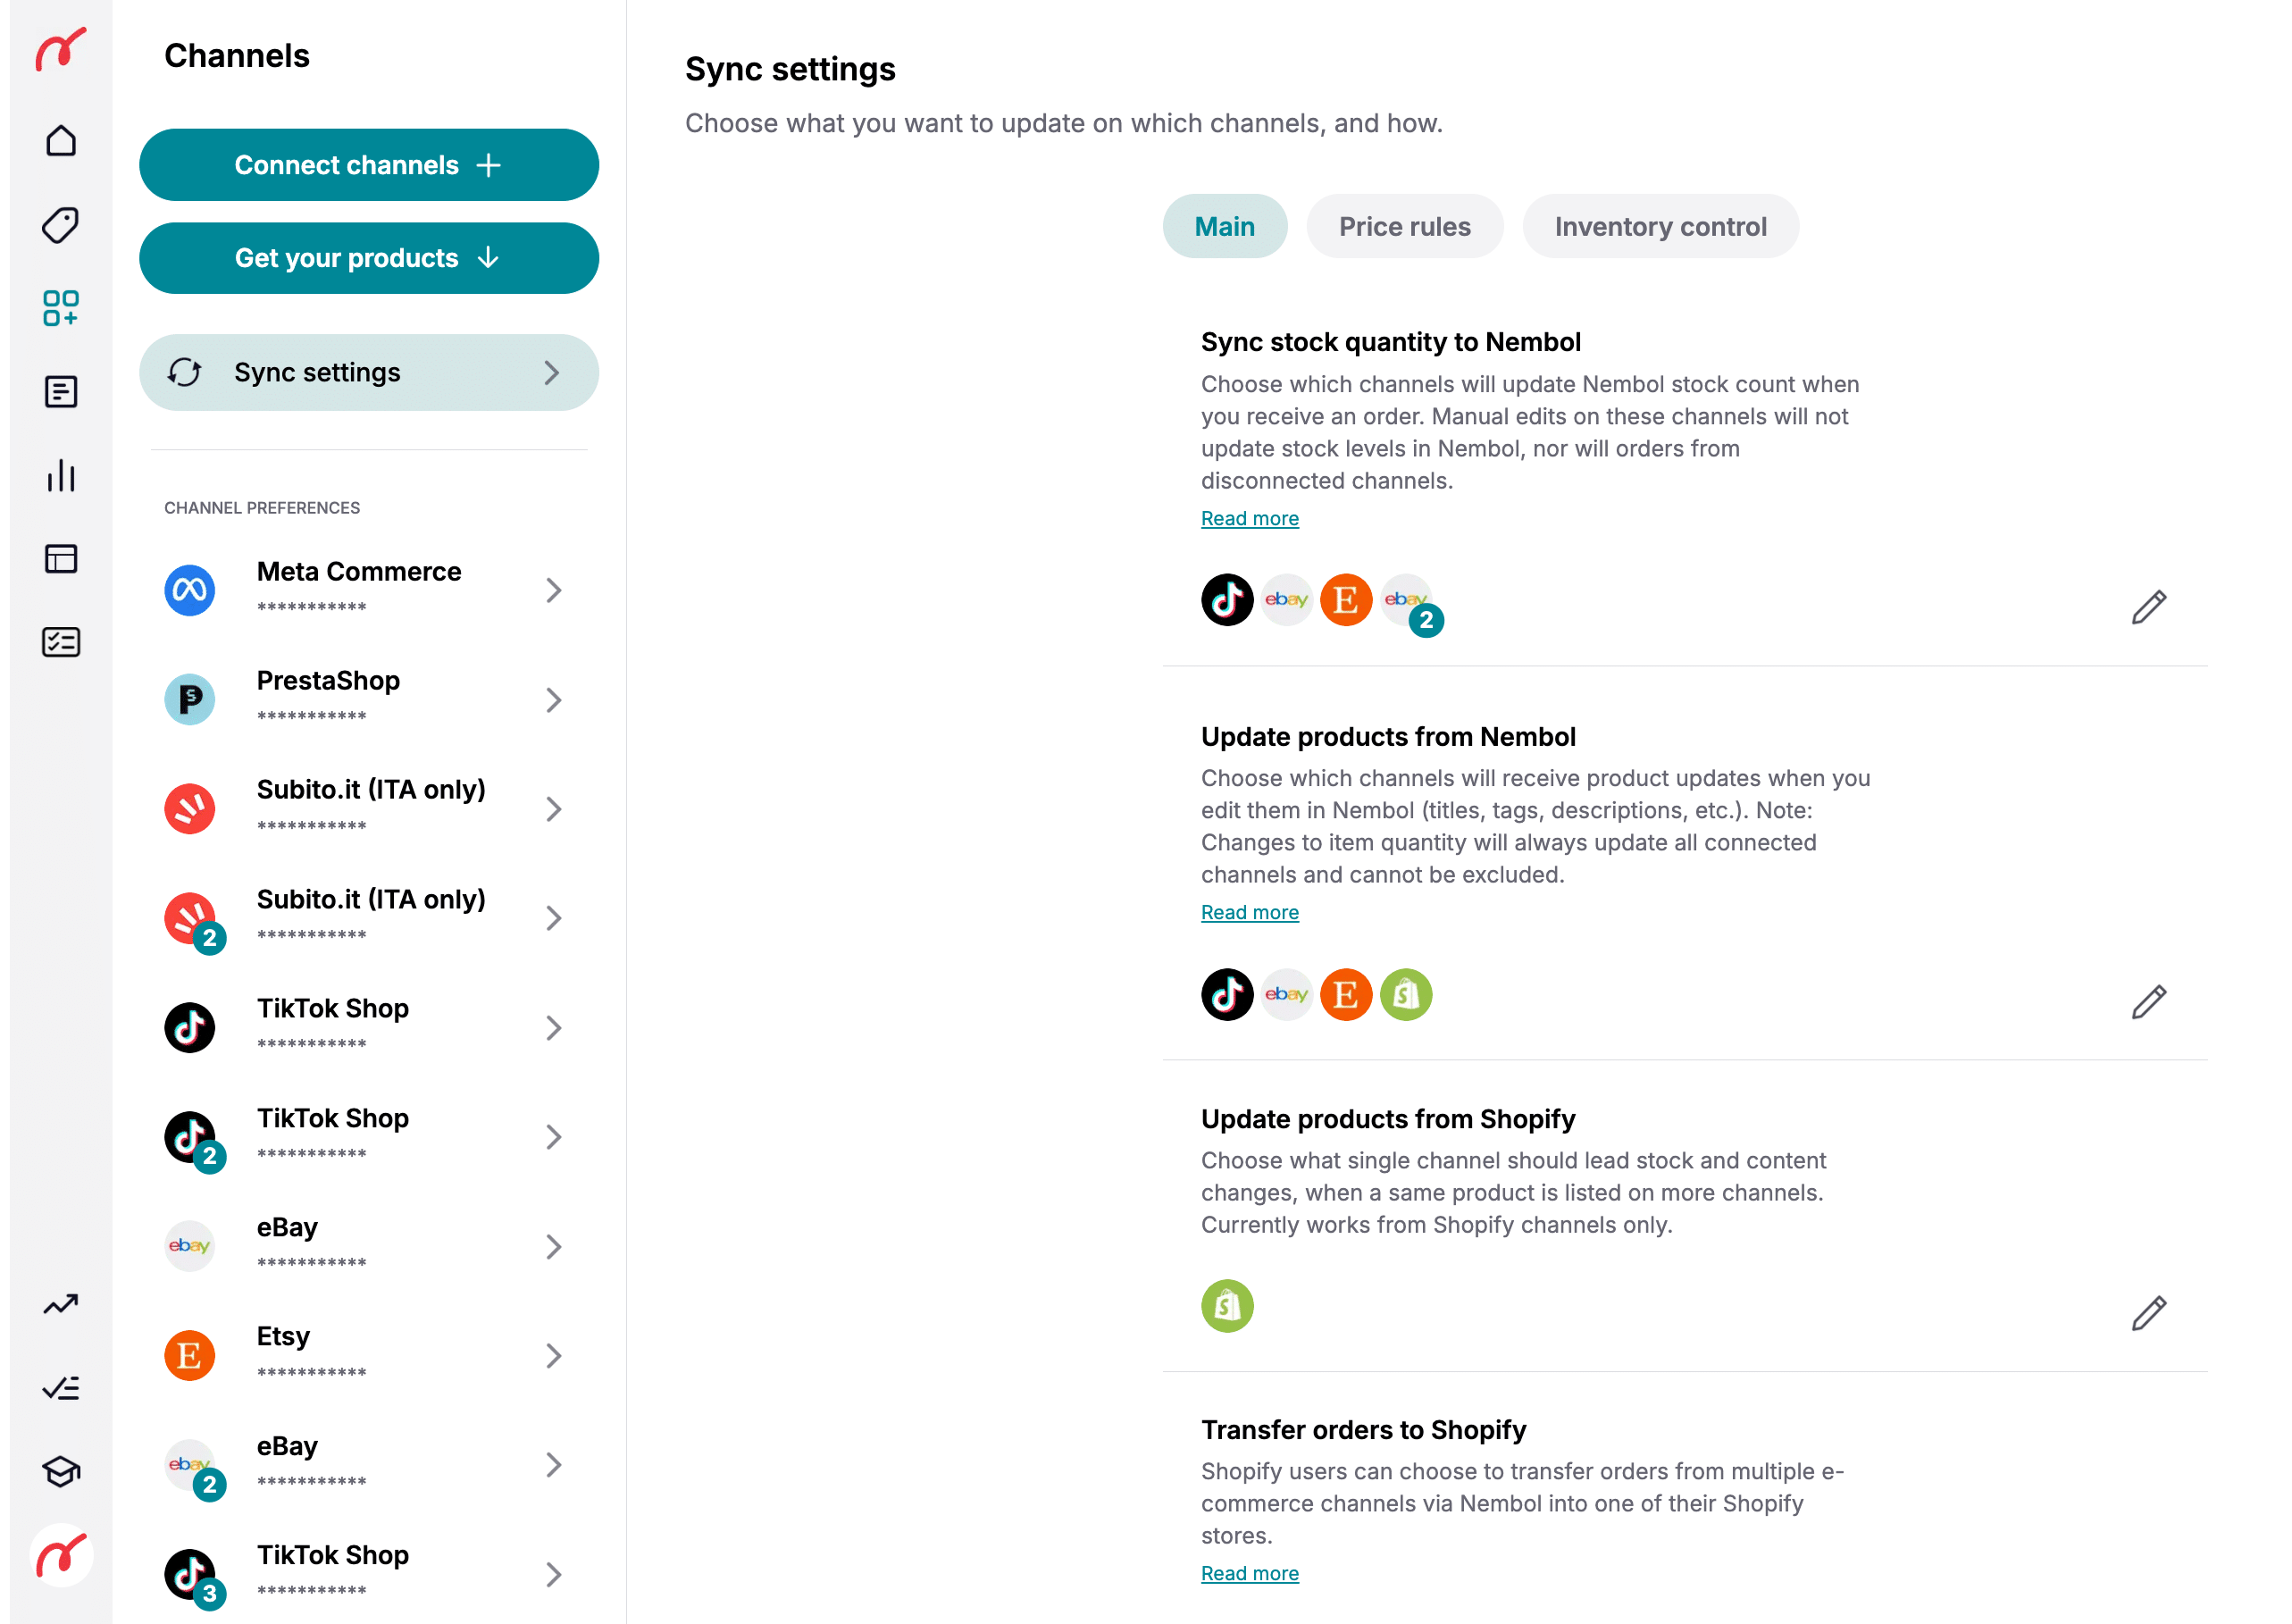Viewport: 2292px width, 1624px height.
Task: Switch to the Inventory control tab
Action: (1660, 227)
